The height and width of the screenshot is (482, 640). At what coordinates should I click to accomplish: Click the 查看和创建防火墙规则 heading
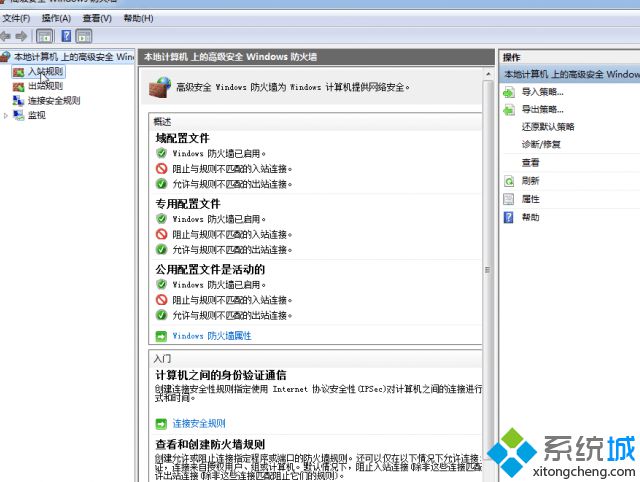pos(210,444)
